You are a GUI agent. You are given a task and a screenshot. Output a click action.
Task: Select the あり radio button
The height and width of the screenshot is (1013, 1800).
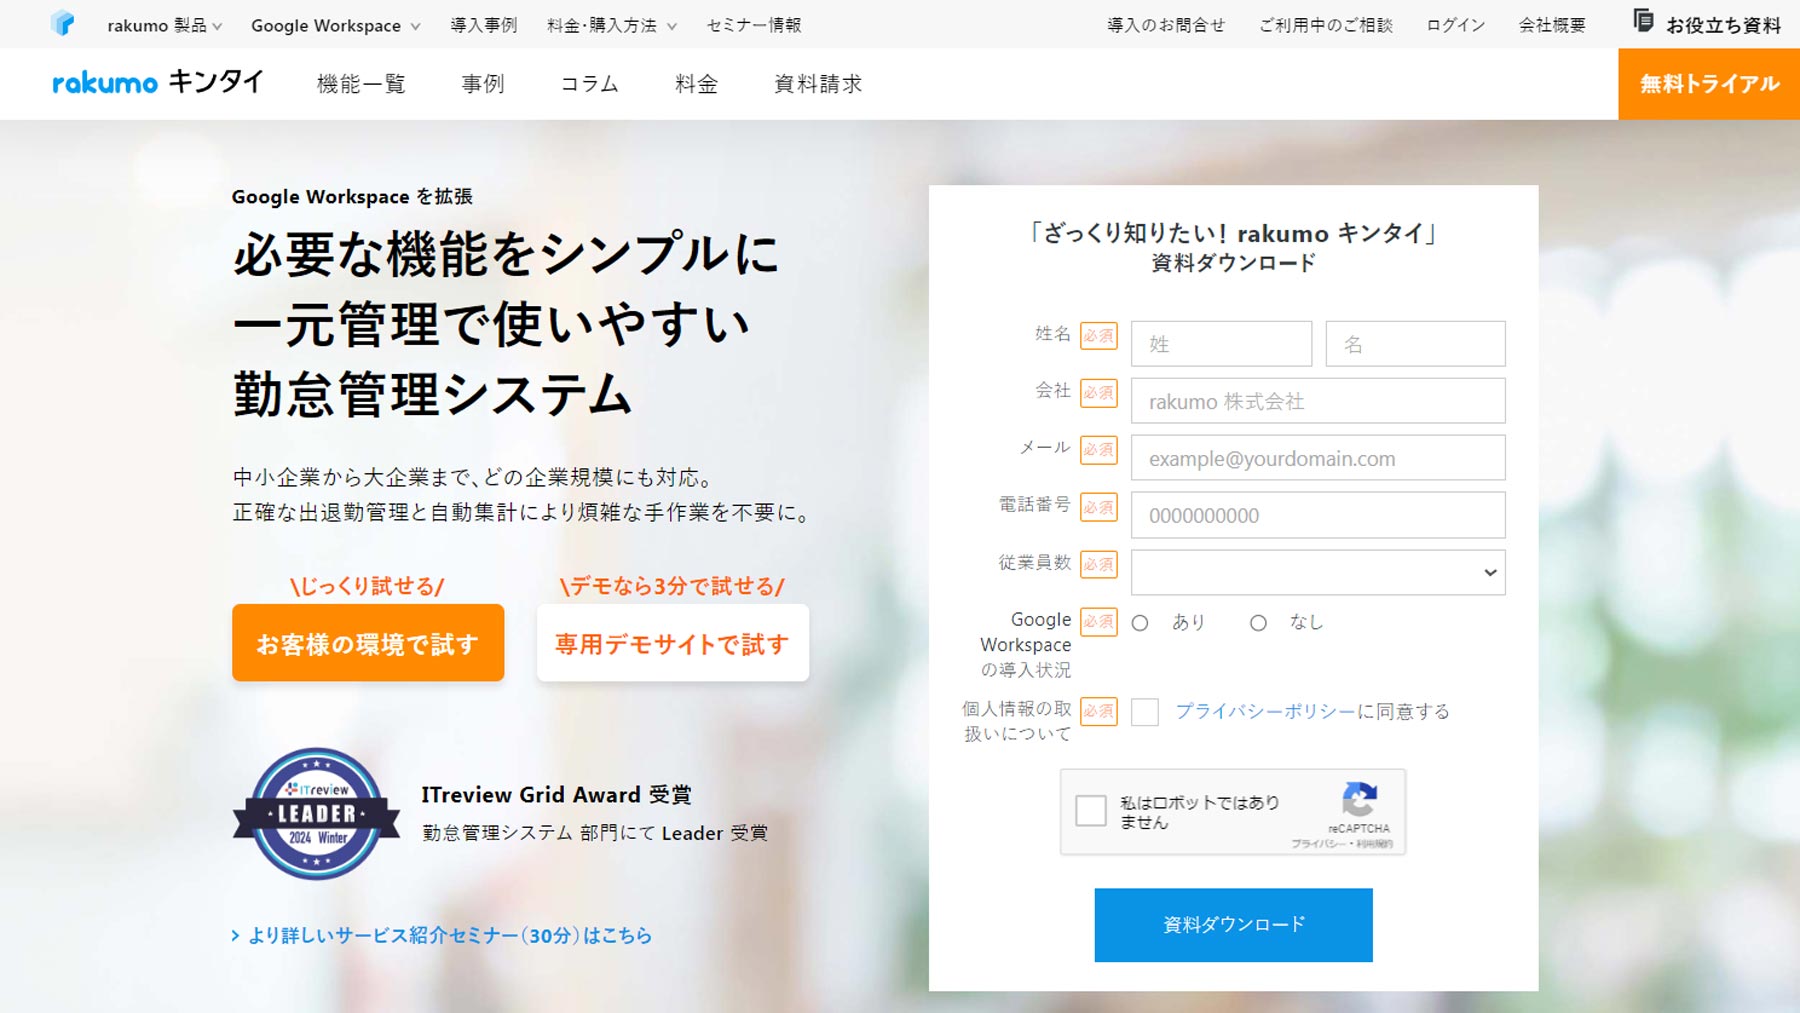point(1140,623)
